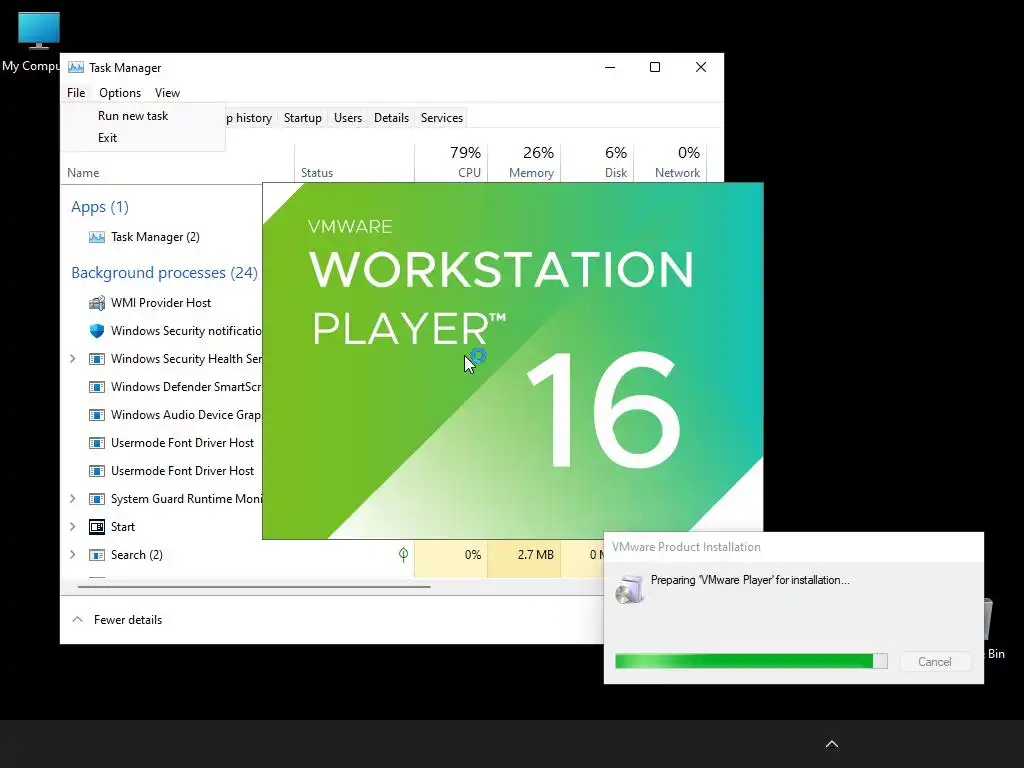This screenshot has width=1024, height=768.
Task: Click WMI Provider Host process icon
Action: coord(97,303)
